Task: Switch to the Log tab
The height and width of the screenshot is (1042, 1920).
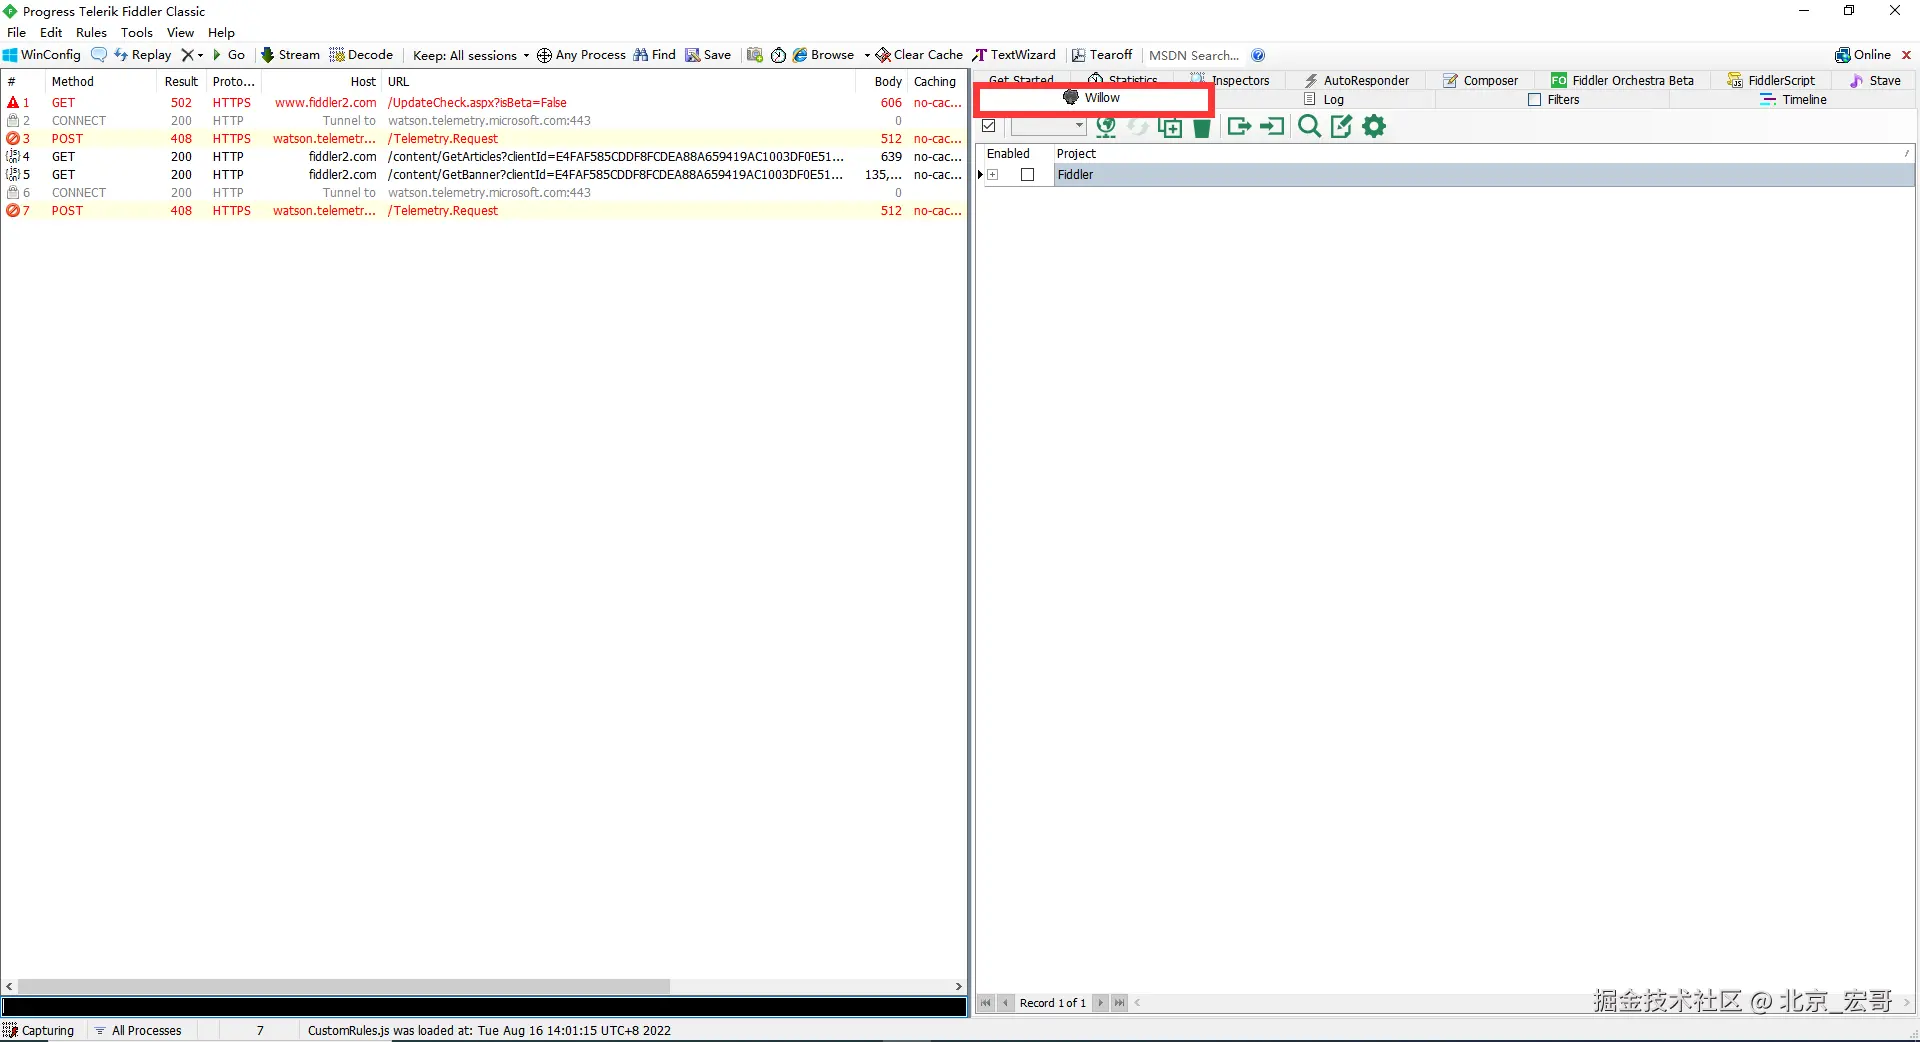Action: coord(1324,100)
